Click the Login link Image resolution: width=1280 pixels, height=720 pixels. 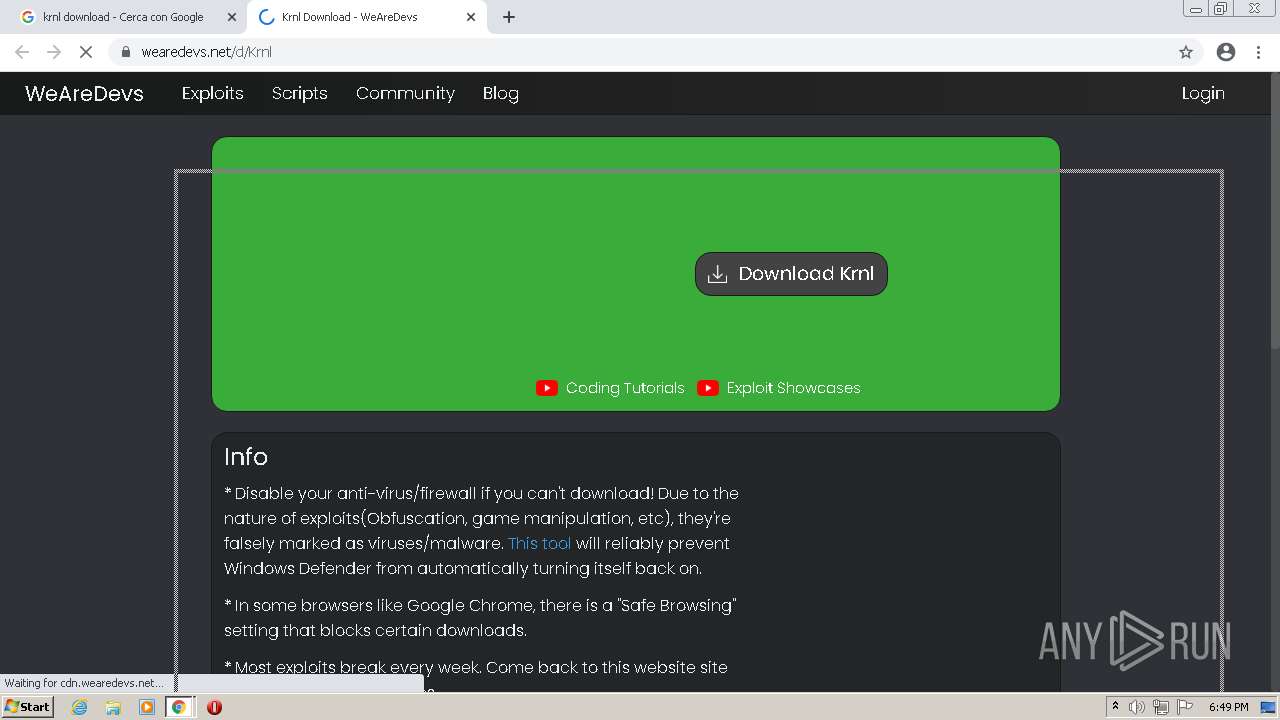pos(1203,93)
